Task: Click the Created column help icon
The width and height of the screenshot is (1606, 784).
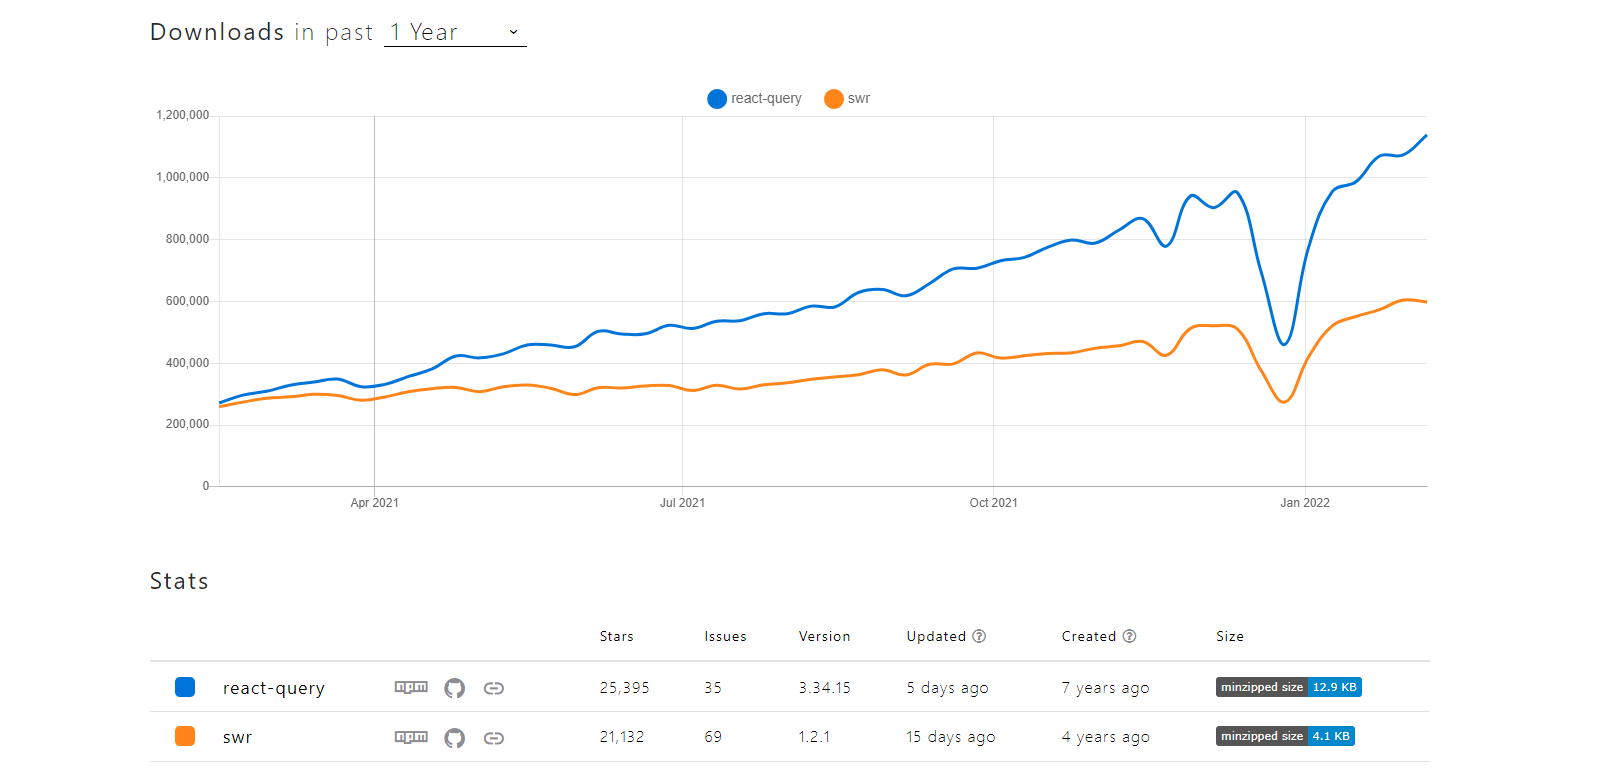Action: pyautogui.click(x=1129, y=636)
